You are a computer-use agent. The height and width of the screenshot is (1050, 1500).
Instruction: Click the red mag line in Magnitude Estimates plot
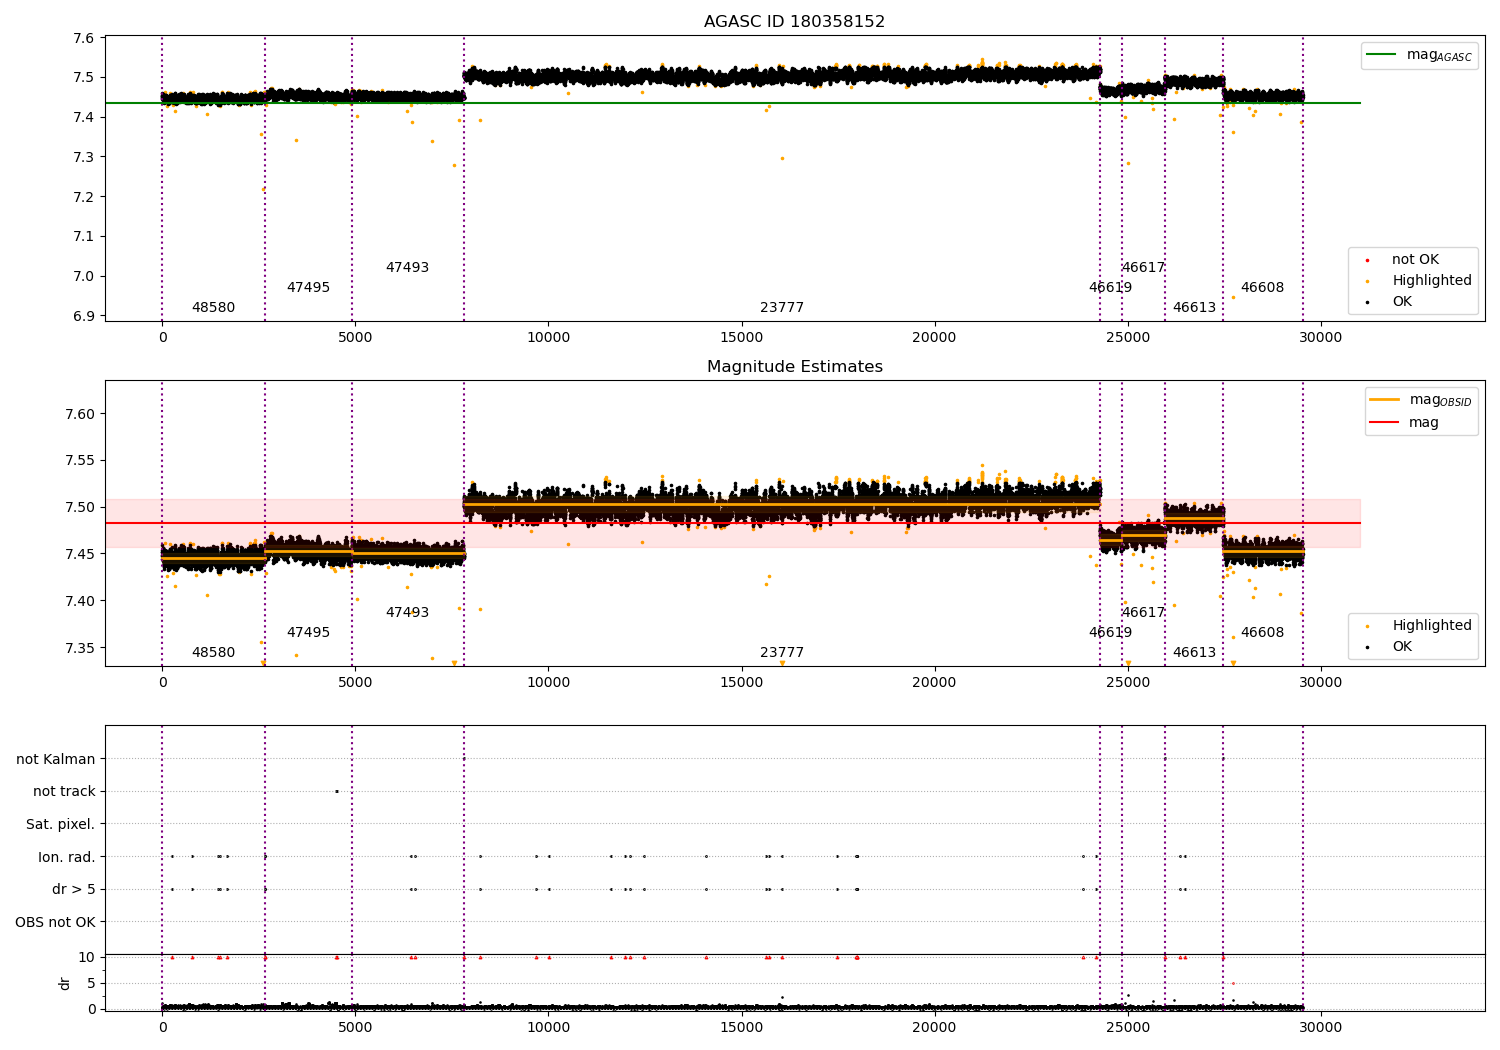point(732,523)
